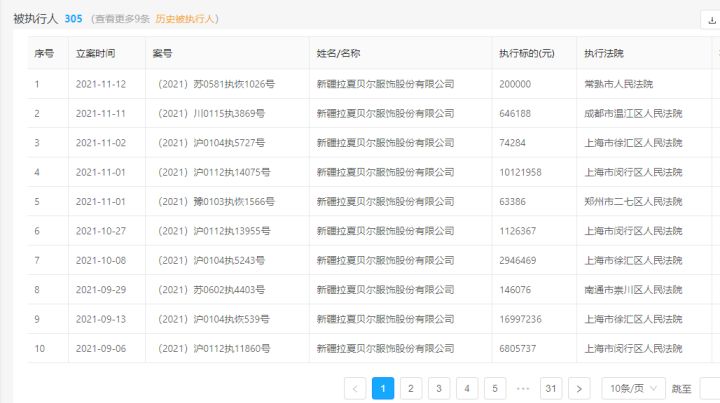Click filing date 2021-09-06
This screenshot has width=720, height=403.
tap(101, 348)
